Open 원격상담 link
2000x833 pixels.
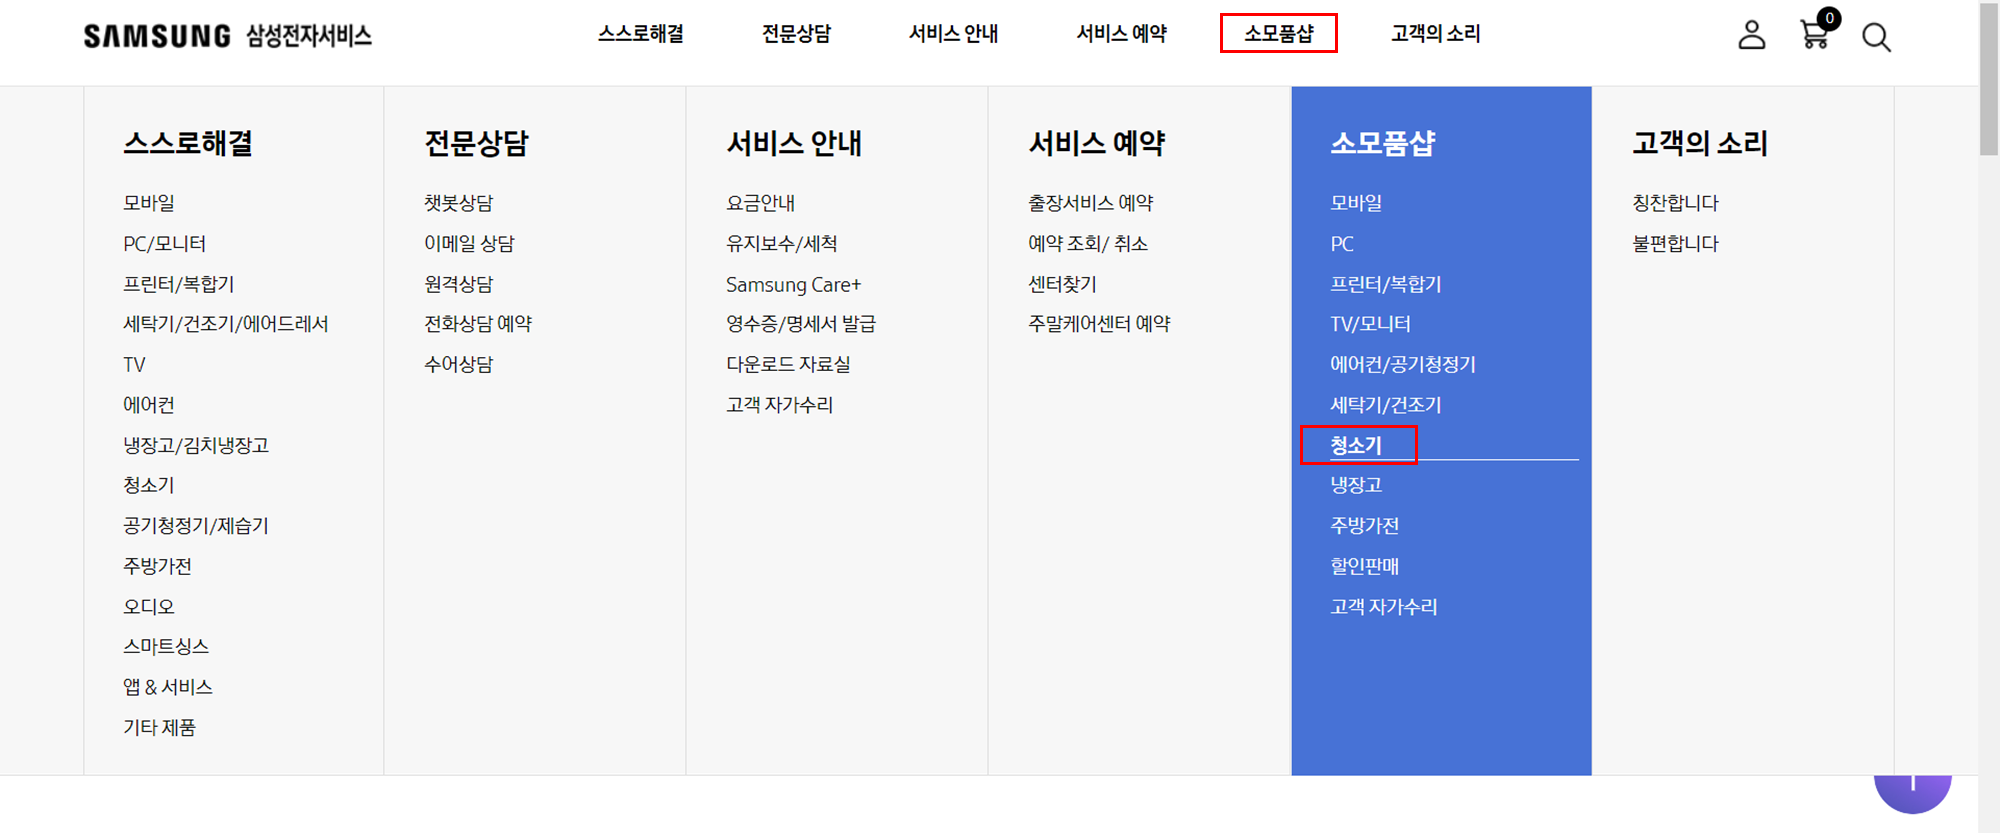pos(459,284)
